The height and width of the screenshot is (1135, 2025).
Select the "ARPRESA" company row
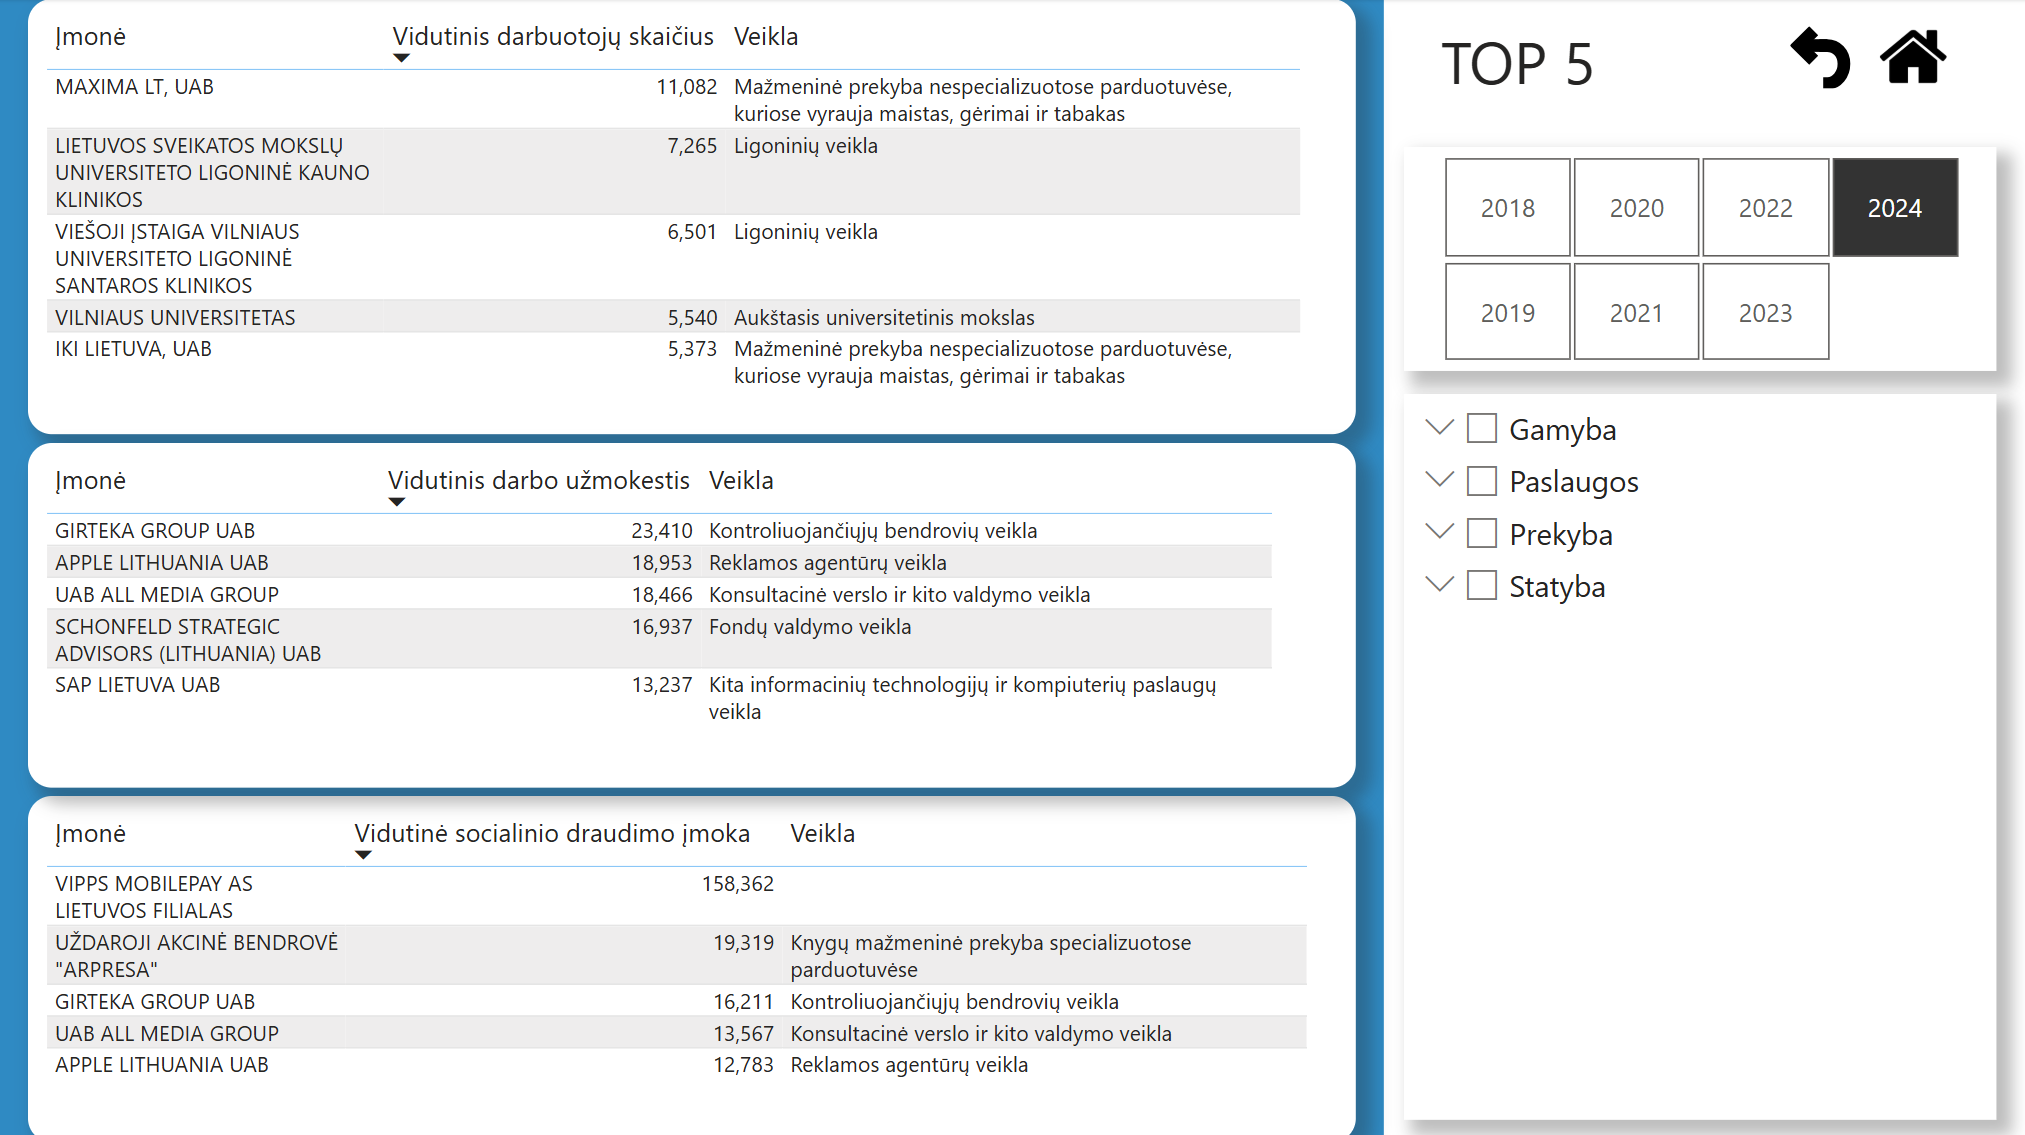pyautogui.click(x=677, y=956)
